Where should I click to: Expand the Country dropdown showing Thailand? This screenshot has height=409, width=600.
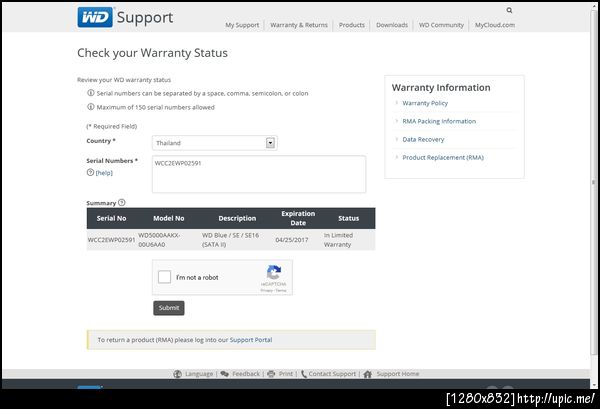pyautogui.click(x=215, y=143)
